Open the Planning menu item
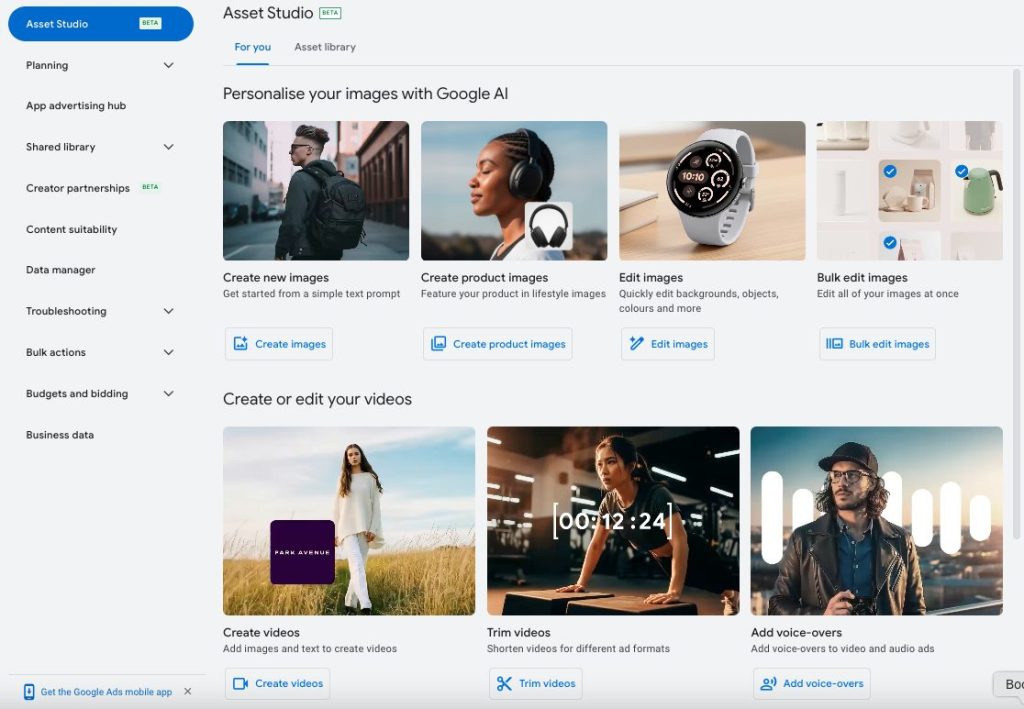1024x709 pixels. coord(46,65)
